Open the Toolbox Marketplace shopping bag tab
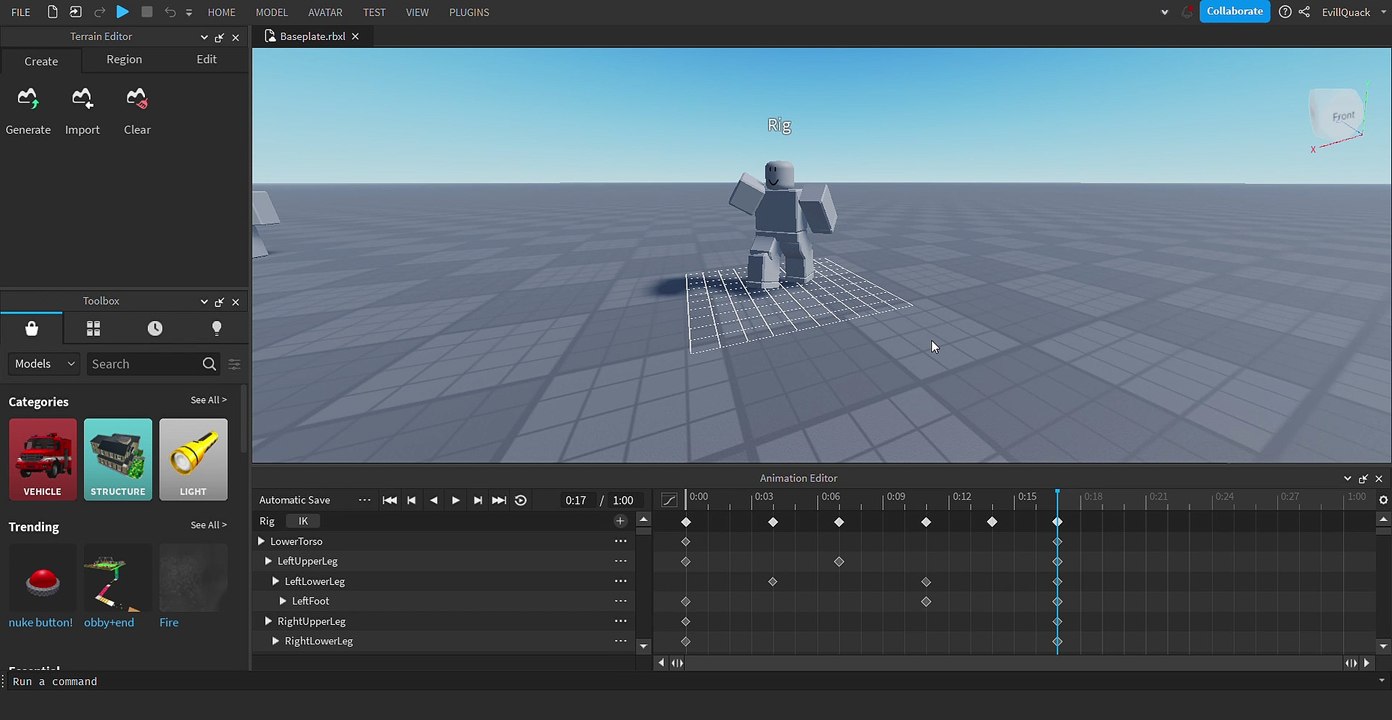This screenshot has width=1392, height=720. click(x=31, y=328)
